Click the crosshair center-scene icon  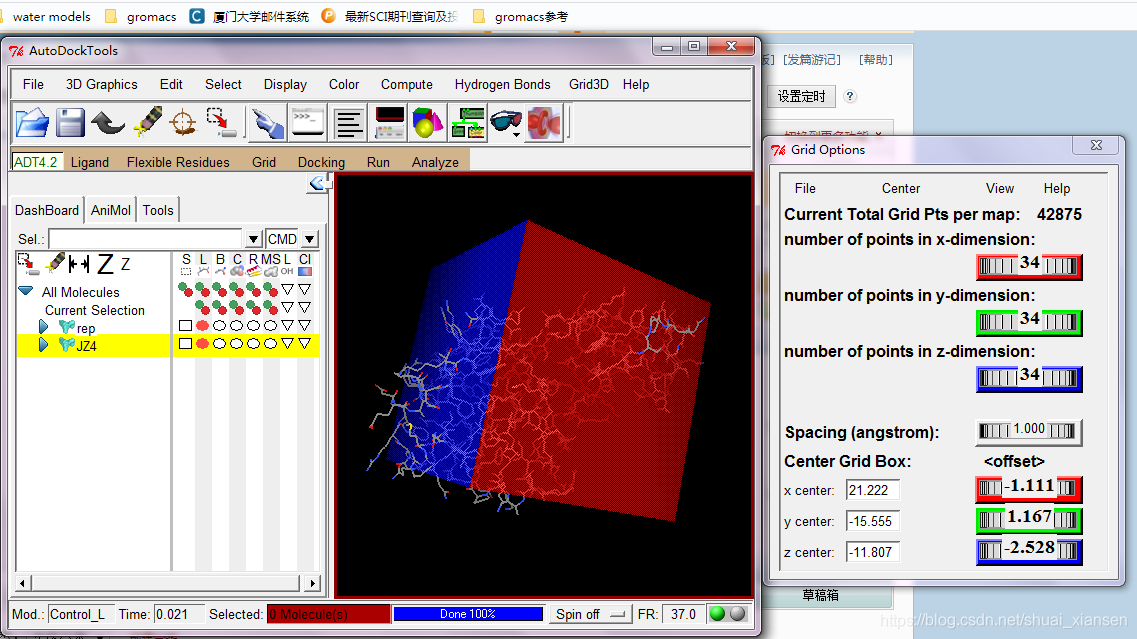[183, 122]
